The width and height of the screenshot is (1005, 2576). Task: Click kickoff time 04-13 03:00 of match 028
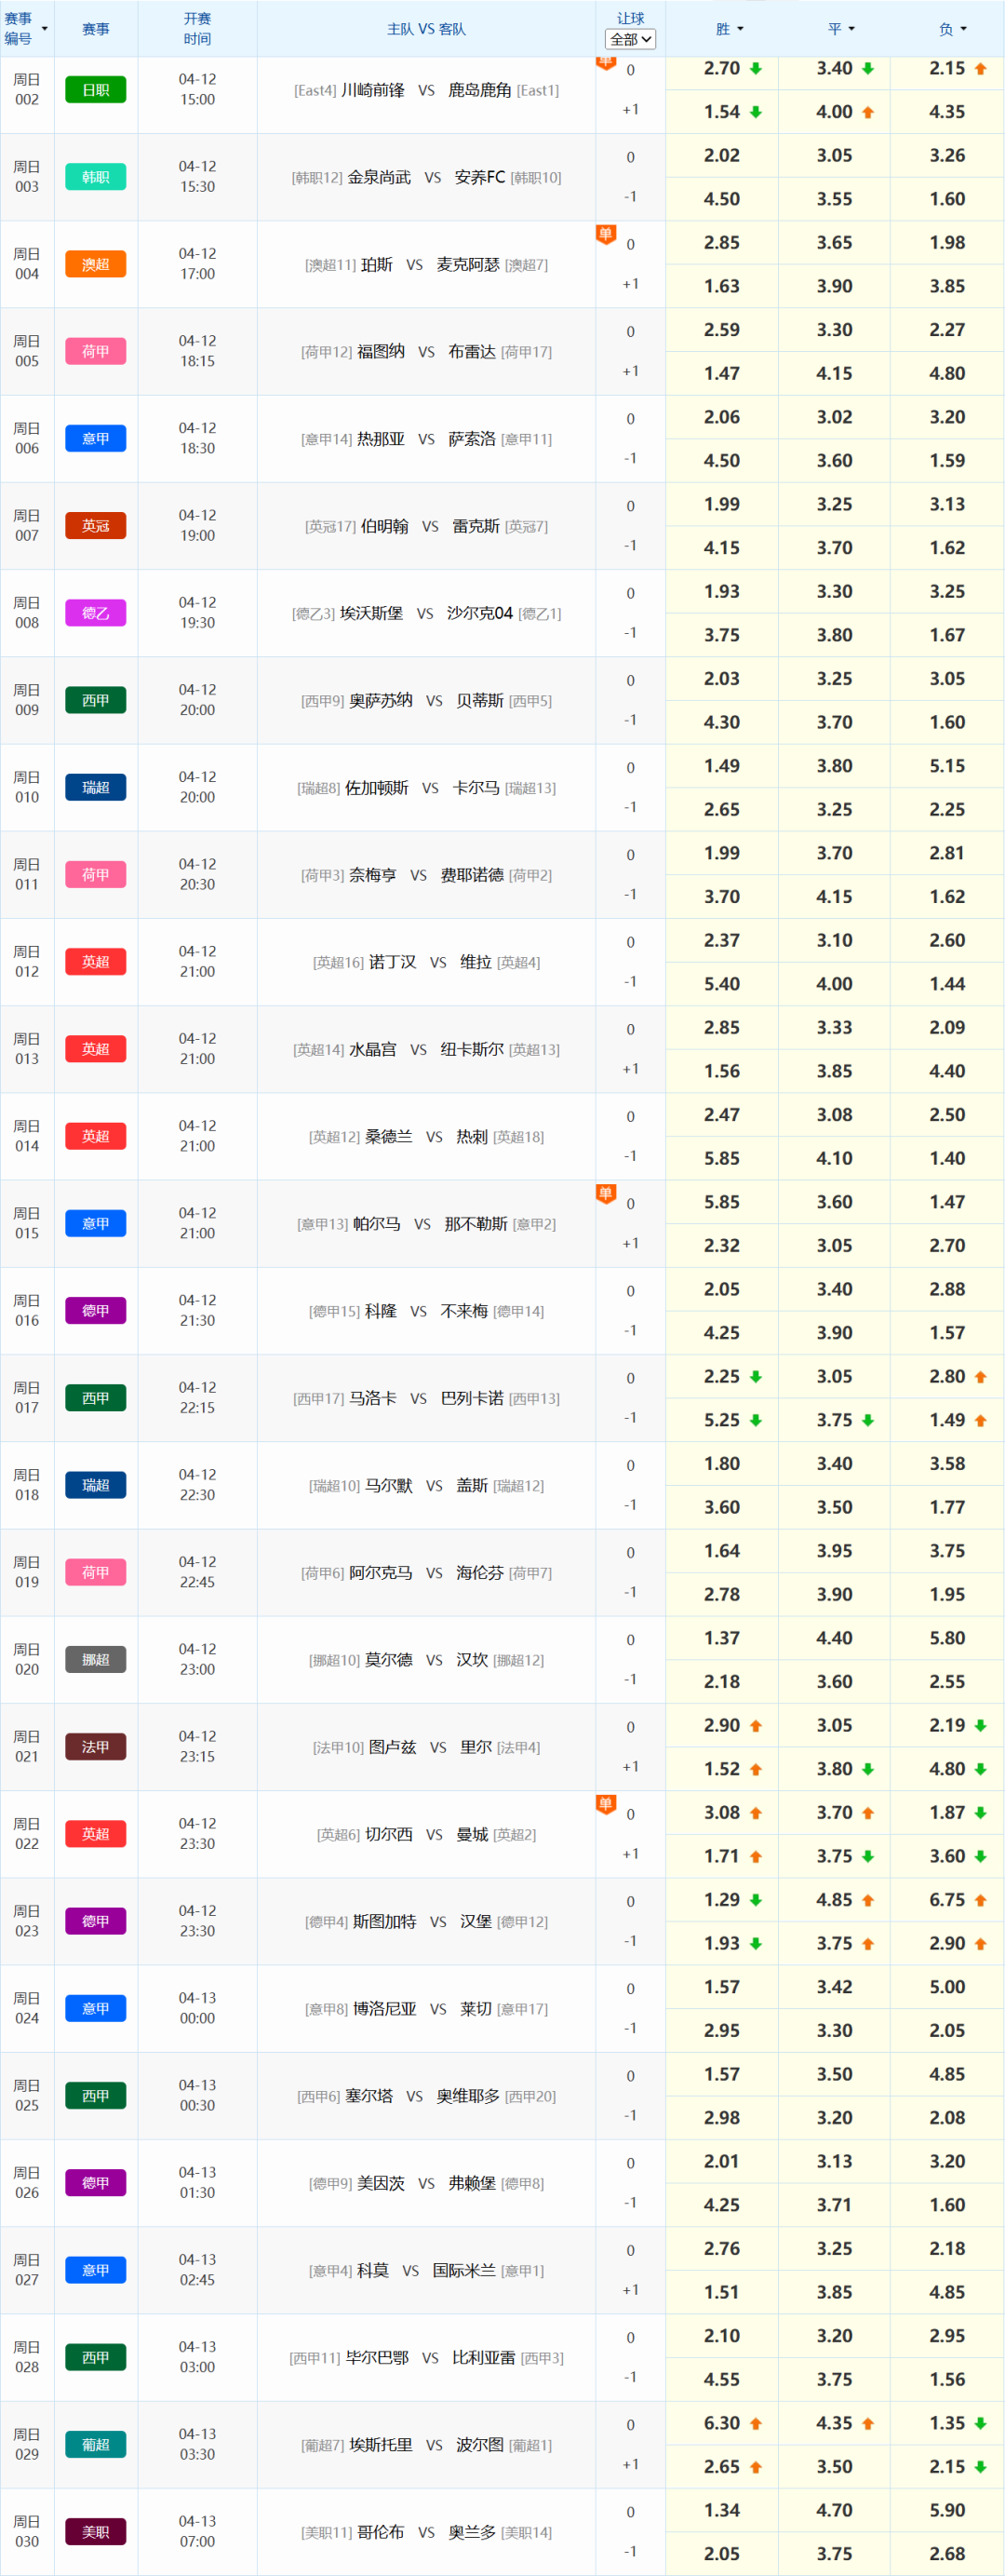coord(197,2356)
